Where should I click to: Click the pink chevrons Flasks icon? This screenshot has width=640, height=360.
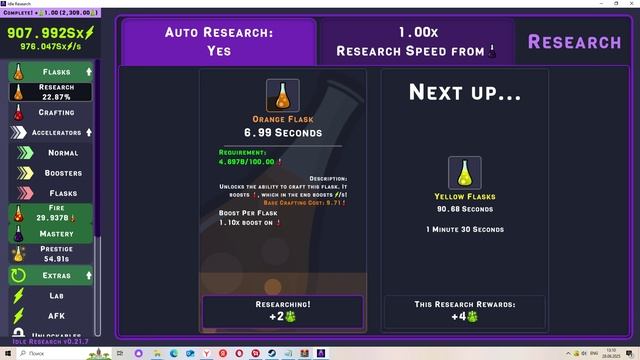(x=25, y=193)
